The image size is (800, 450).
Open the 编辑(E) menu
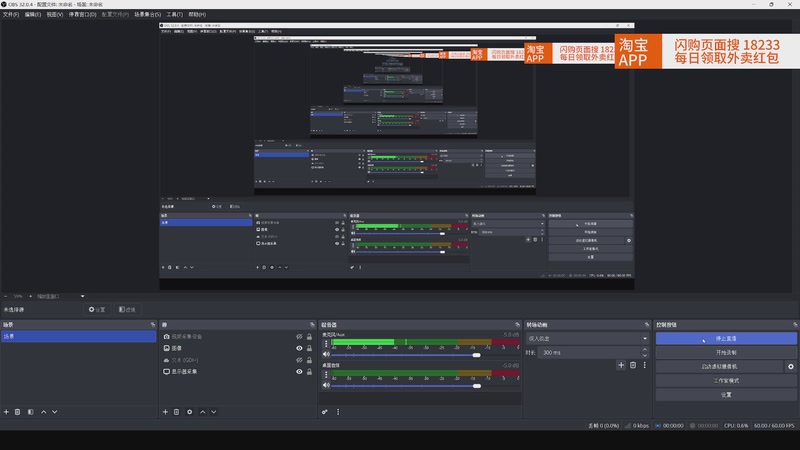(x=33, y=14)
